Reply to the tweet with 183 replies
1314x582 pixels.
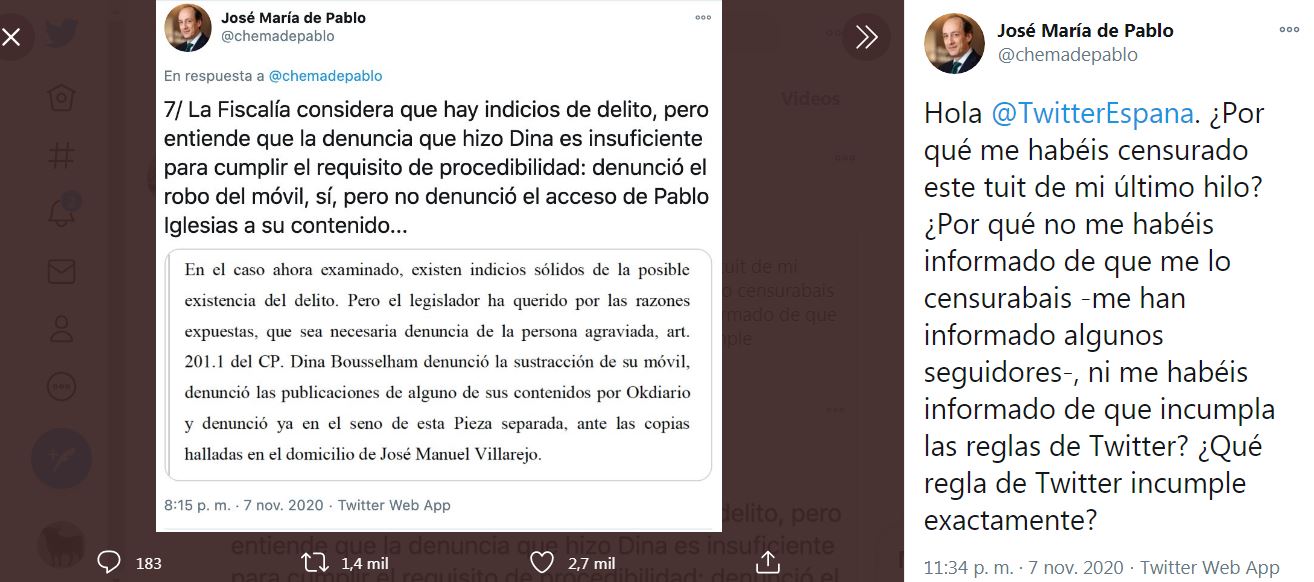111,563
